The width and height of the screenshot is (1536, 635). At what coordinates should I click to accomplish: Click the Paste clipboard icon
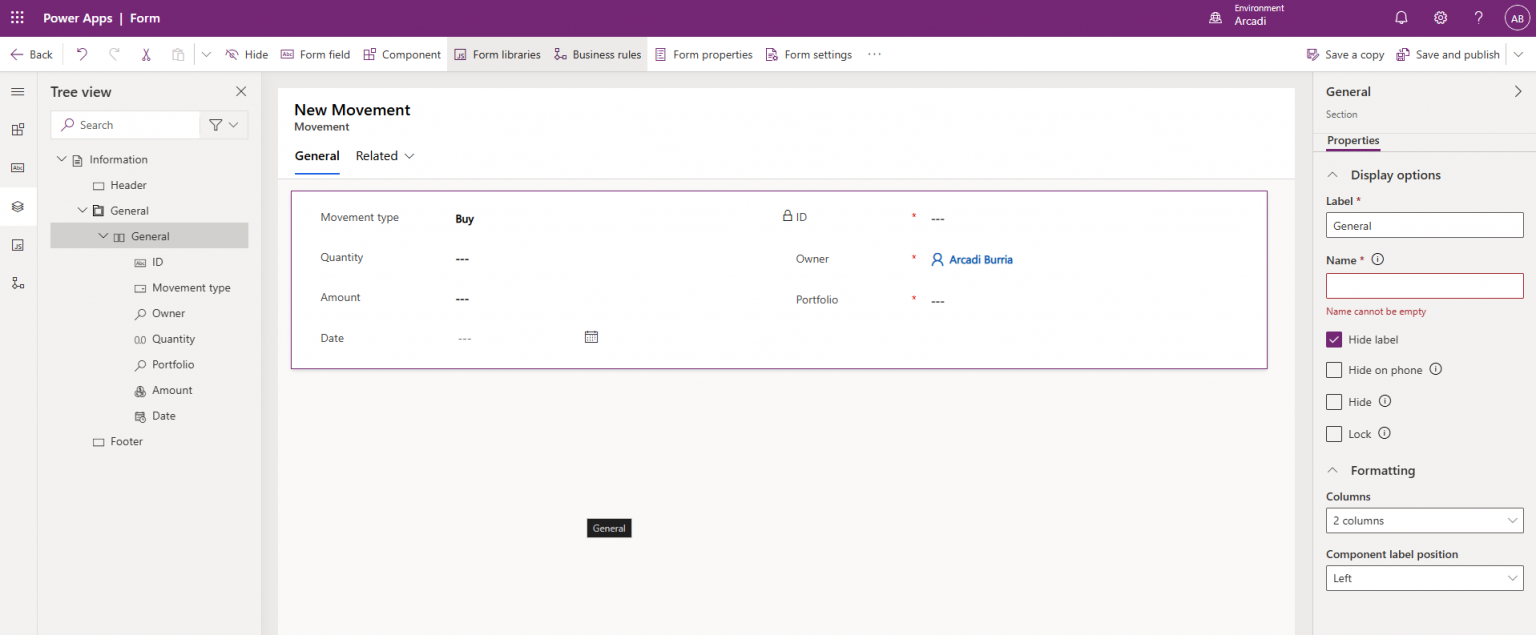coord(178,54)
